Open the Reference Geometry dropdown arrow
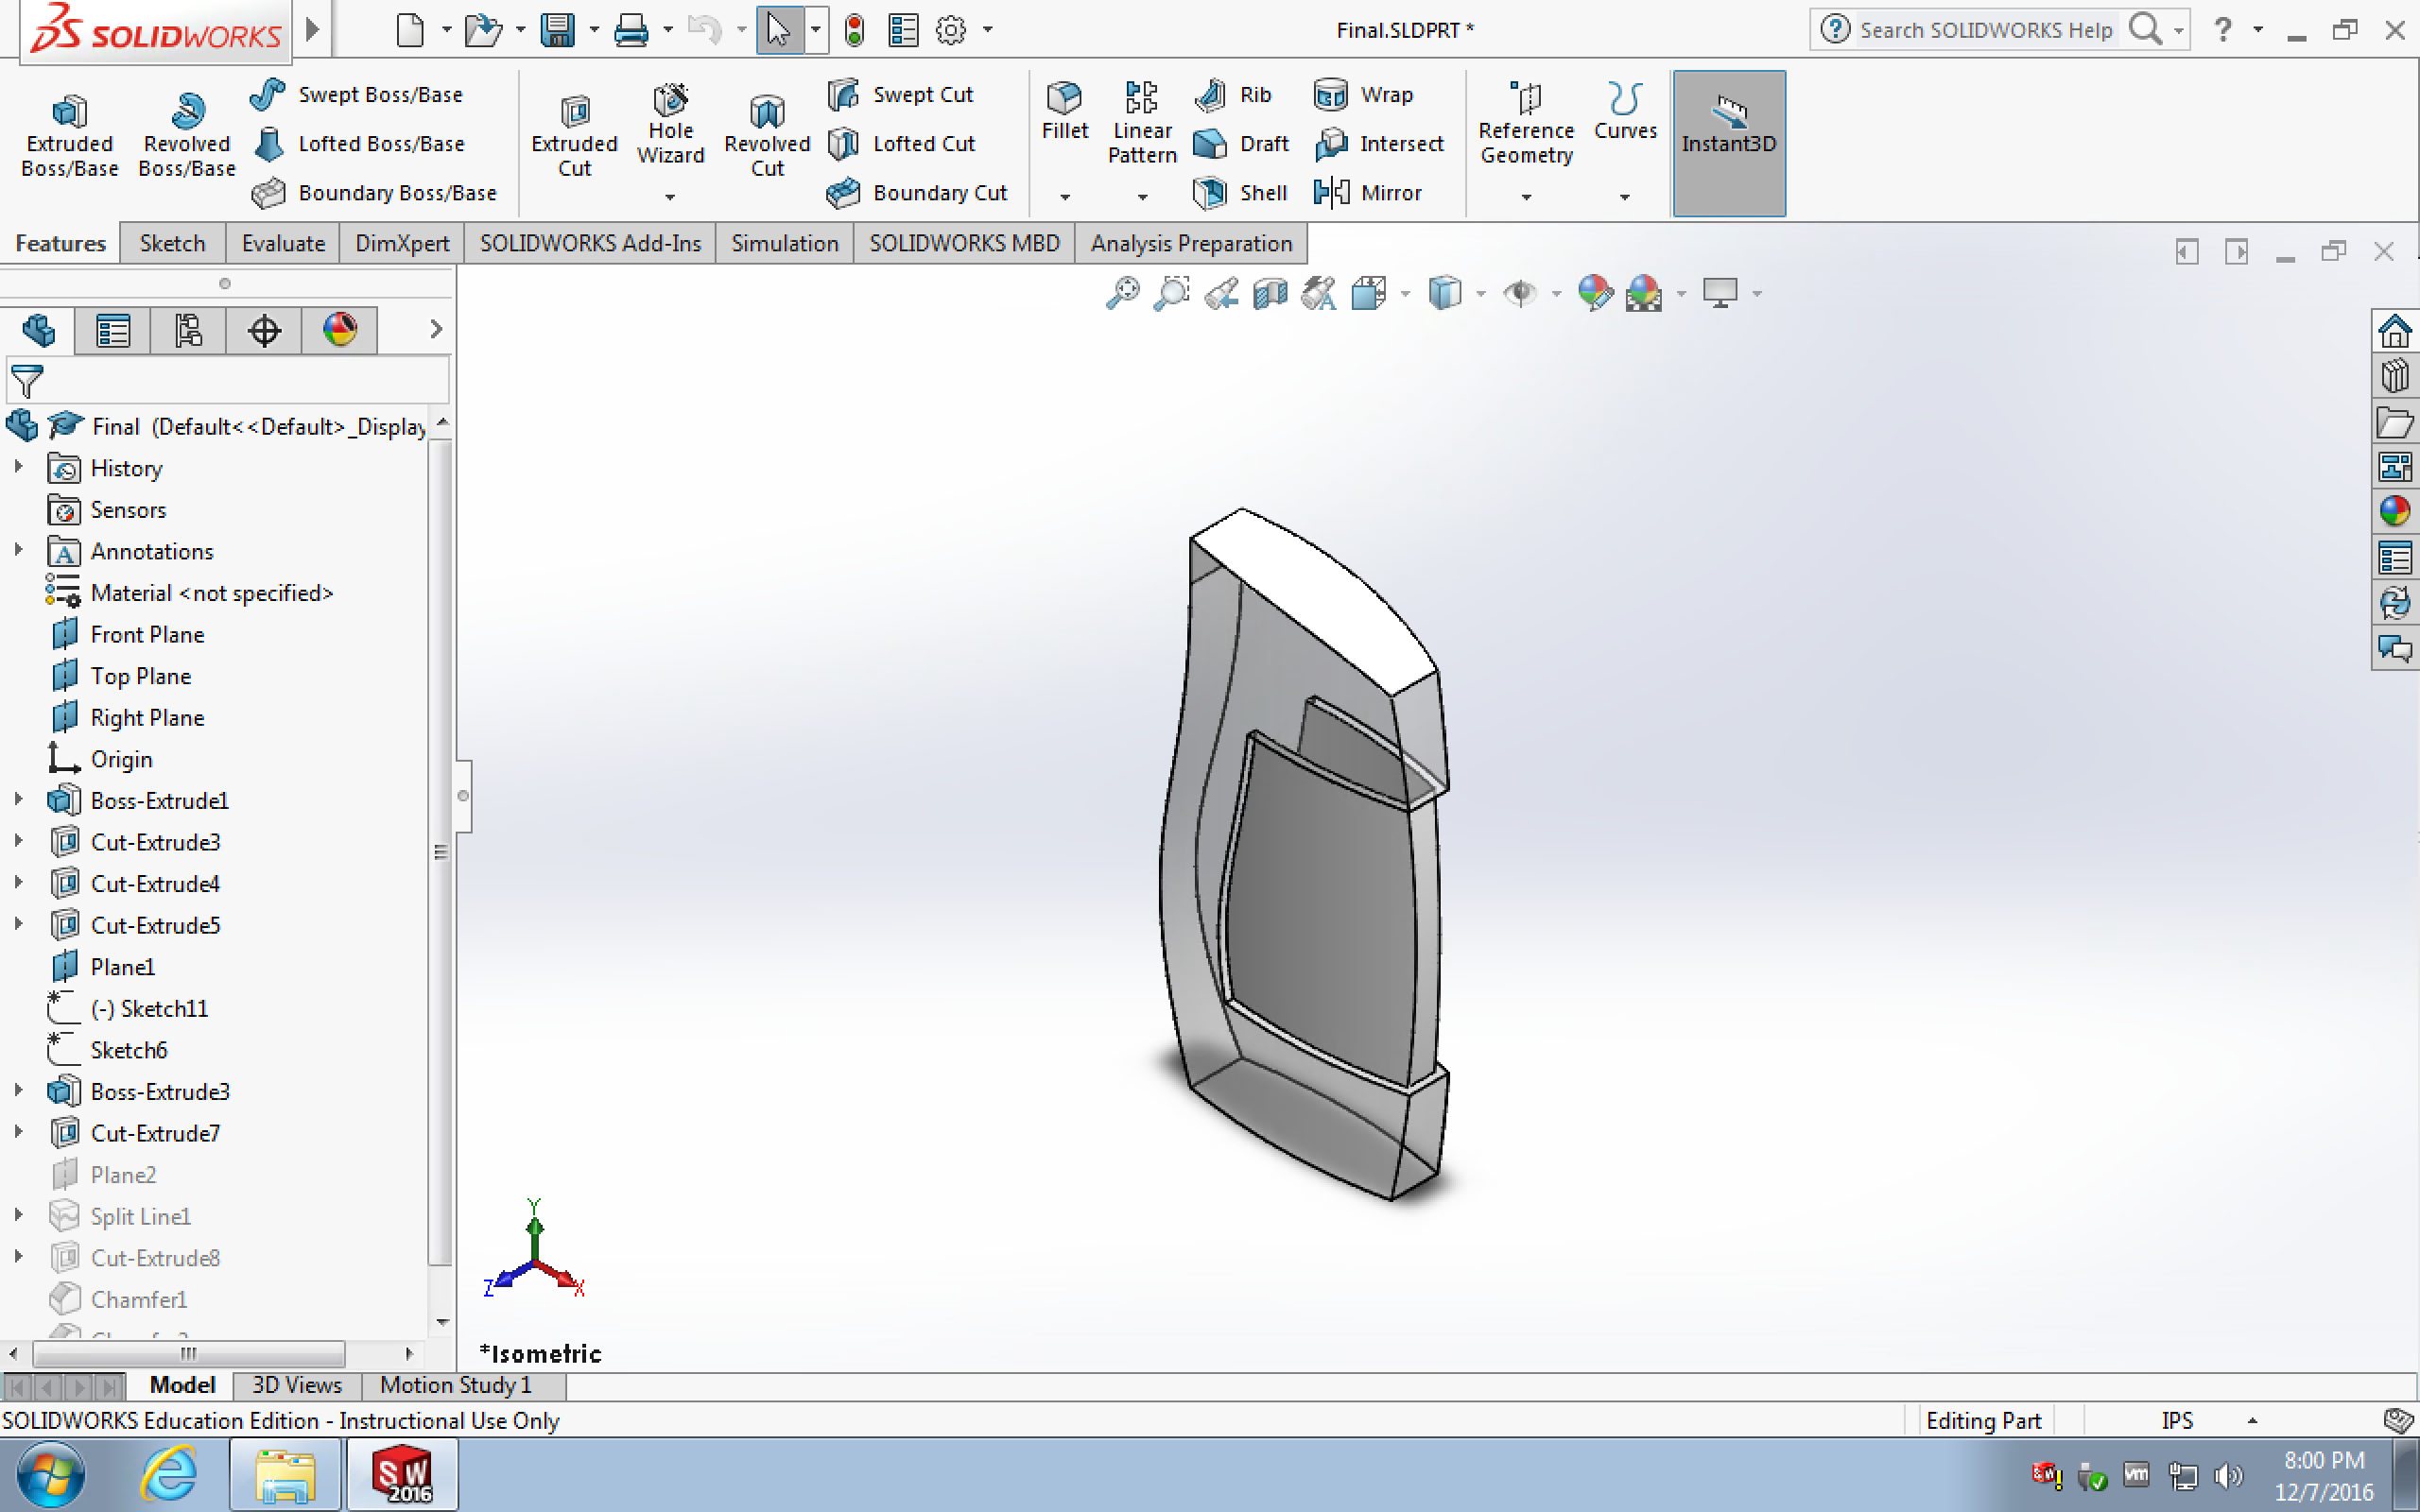 pyautogui.click(x=1526, y=197)
